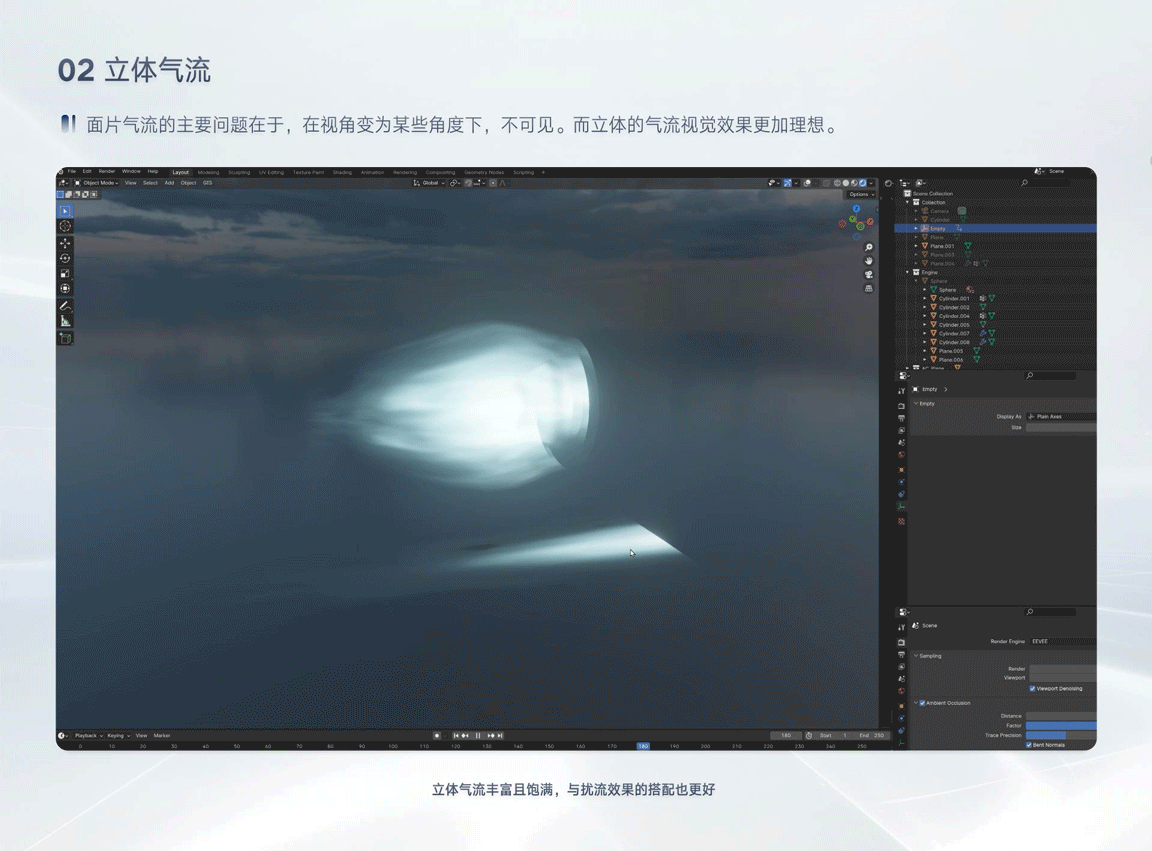Select the Measure tool
Viewport: 1152px width, 851px height.
[x=65, y=321]
